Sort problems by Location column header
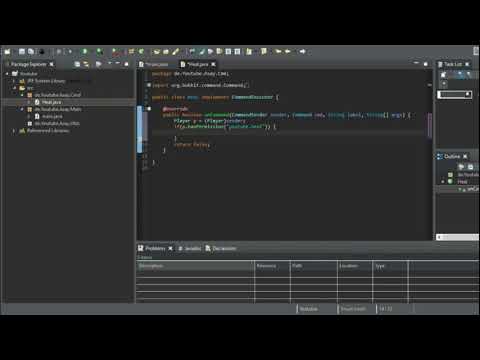The image size is (480, 360). tap(355, 266)
